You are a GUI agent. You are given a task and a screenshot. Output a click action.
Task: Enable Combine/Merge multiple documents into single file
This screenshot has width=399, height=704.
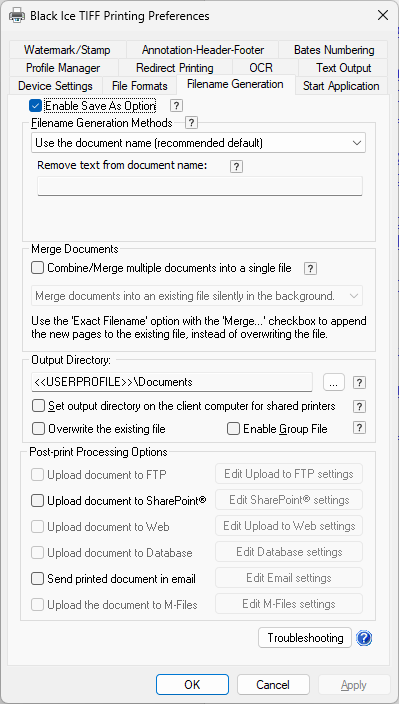38,268
